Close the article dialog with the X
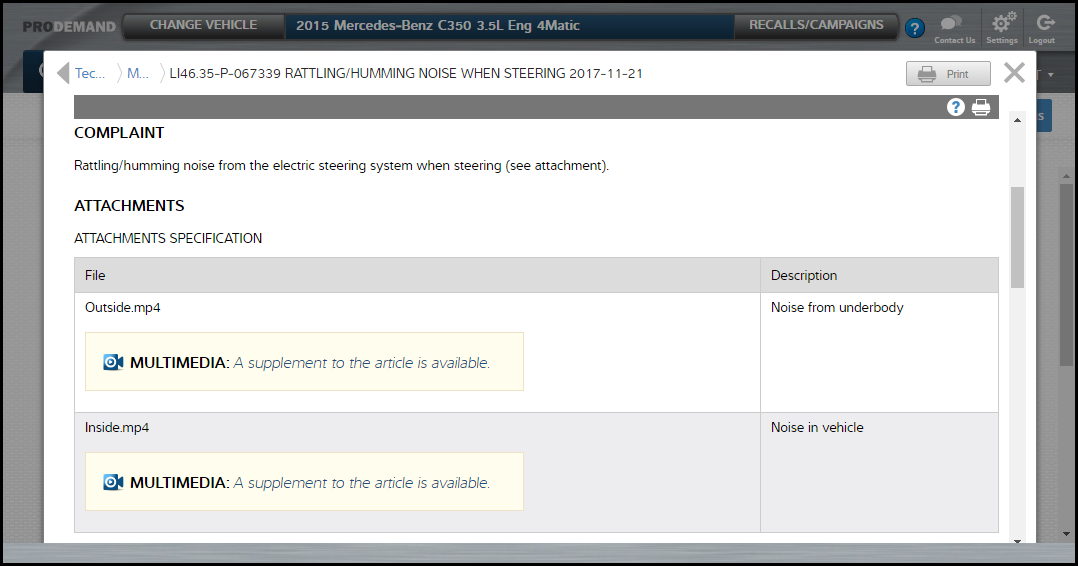The image size is (1078, 566). (1014, 73)
